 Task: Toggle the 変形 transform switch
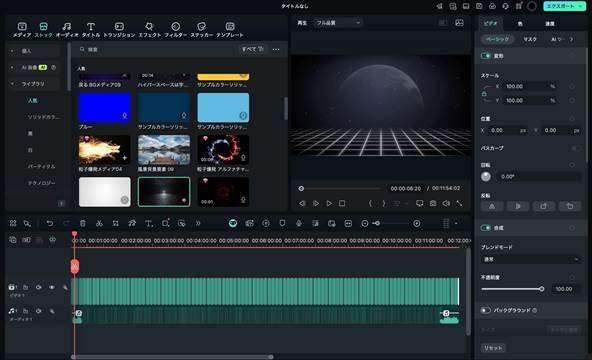(x=486, y=56)
